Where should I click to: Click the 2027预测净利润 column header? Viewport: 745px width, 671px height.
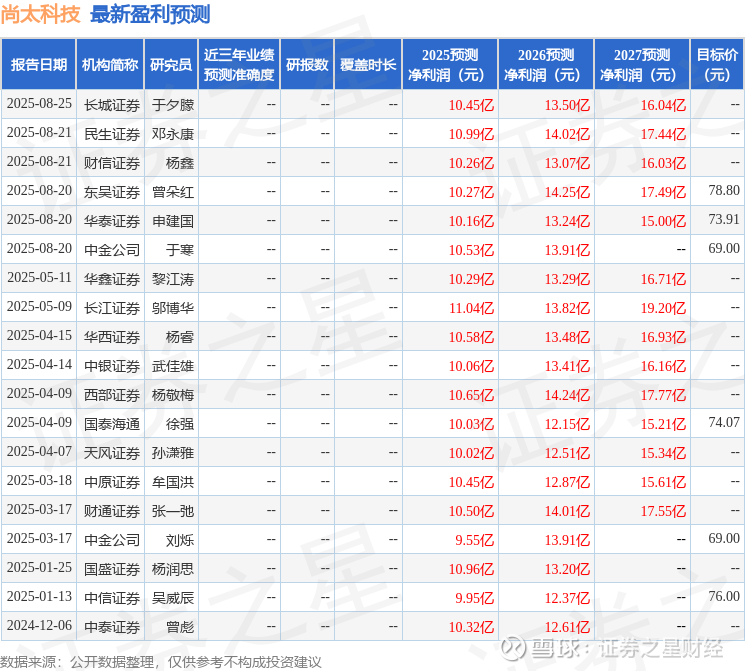642,65
